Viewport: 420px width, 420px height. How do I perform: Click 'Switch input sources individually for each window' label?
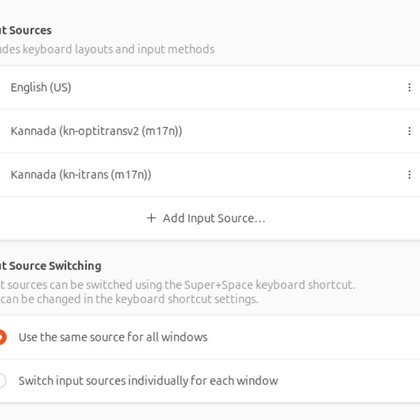pos(148,381)
